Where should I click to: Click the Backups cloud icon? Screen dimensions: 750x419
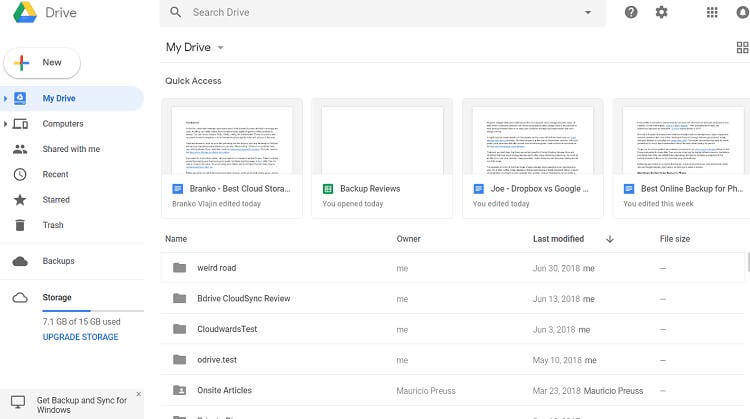20,261
